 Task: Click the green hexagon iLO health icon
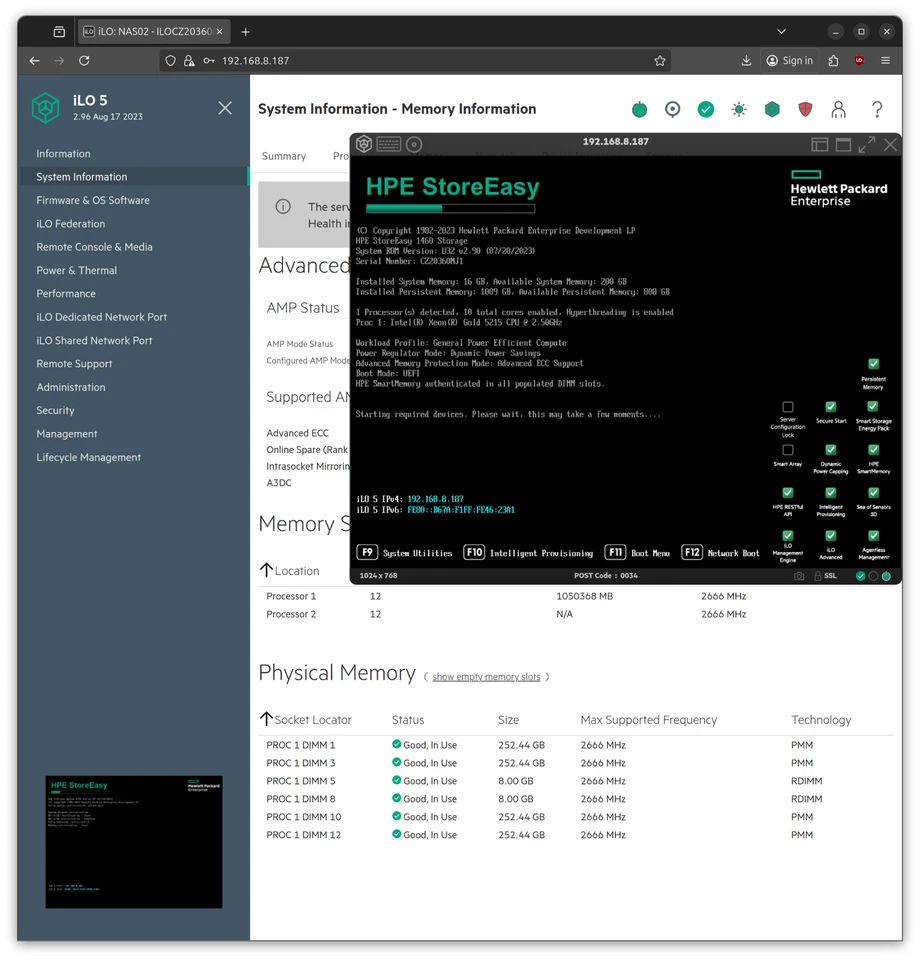tap(772, 110)
